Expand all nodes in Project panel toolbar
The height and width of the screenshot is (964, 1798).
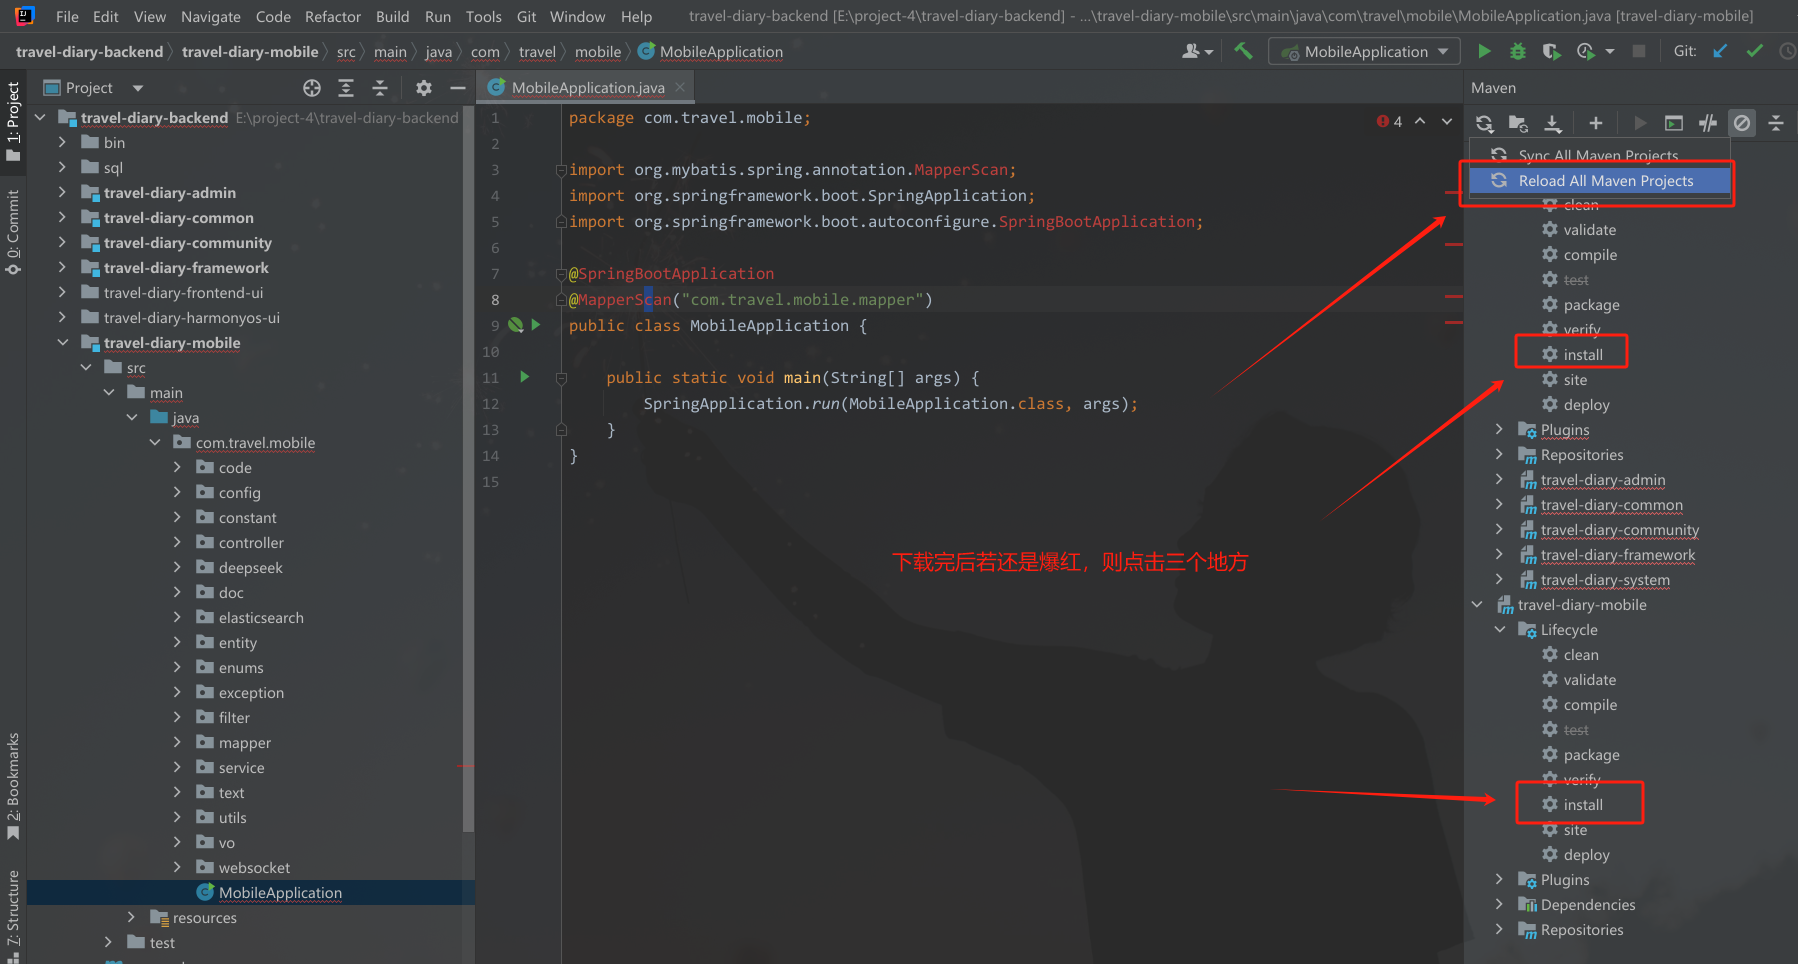pos(346,88)
